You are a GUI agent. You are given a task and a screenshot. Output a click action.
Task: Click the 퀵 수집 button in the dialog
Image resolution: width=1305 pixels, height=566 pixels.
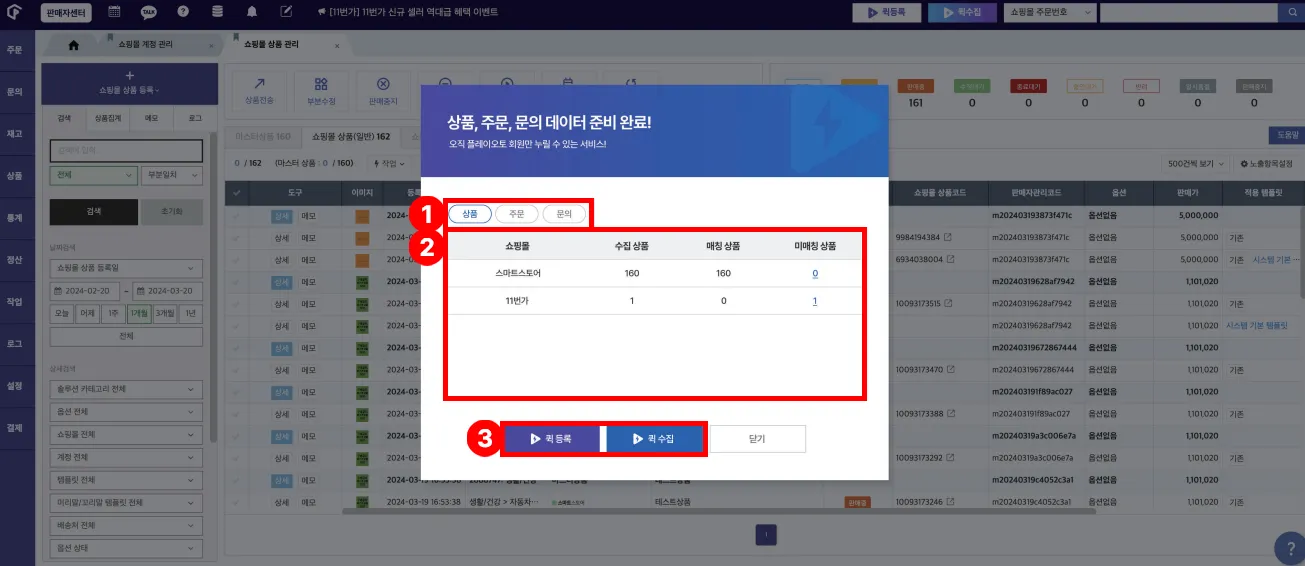pyautogui.click(x=654, y=439)
